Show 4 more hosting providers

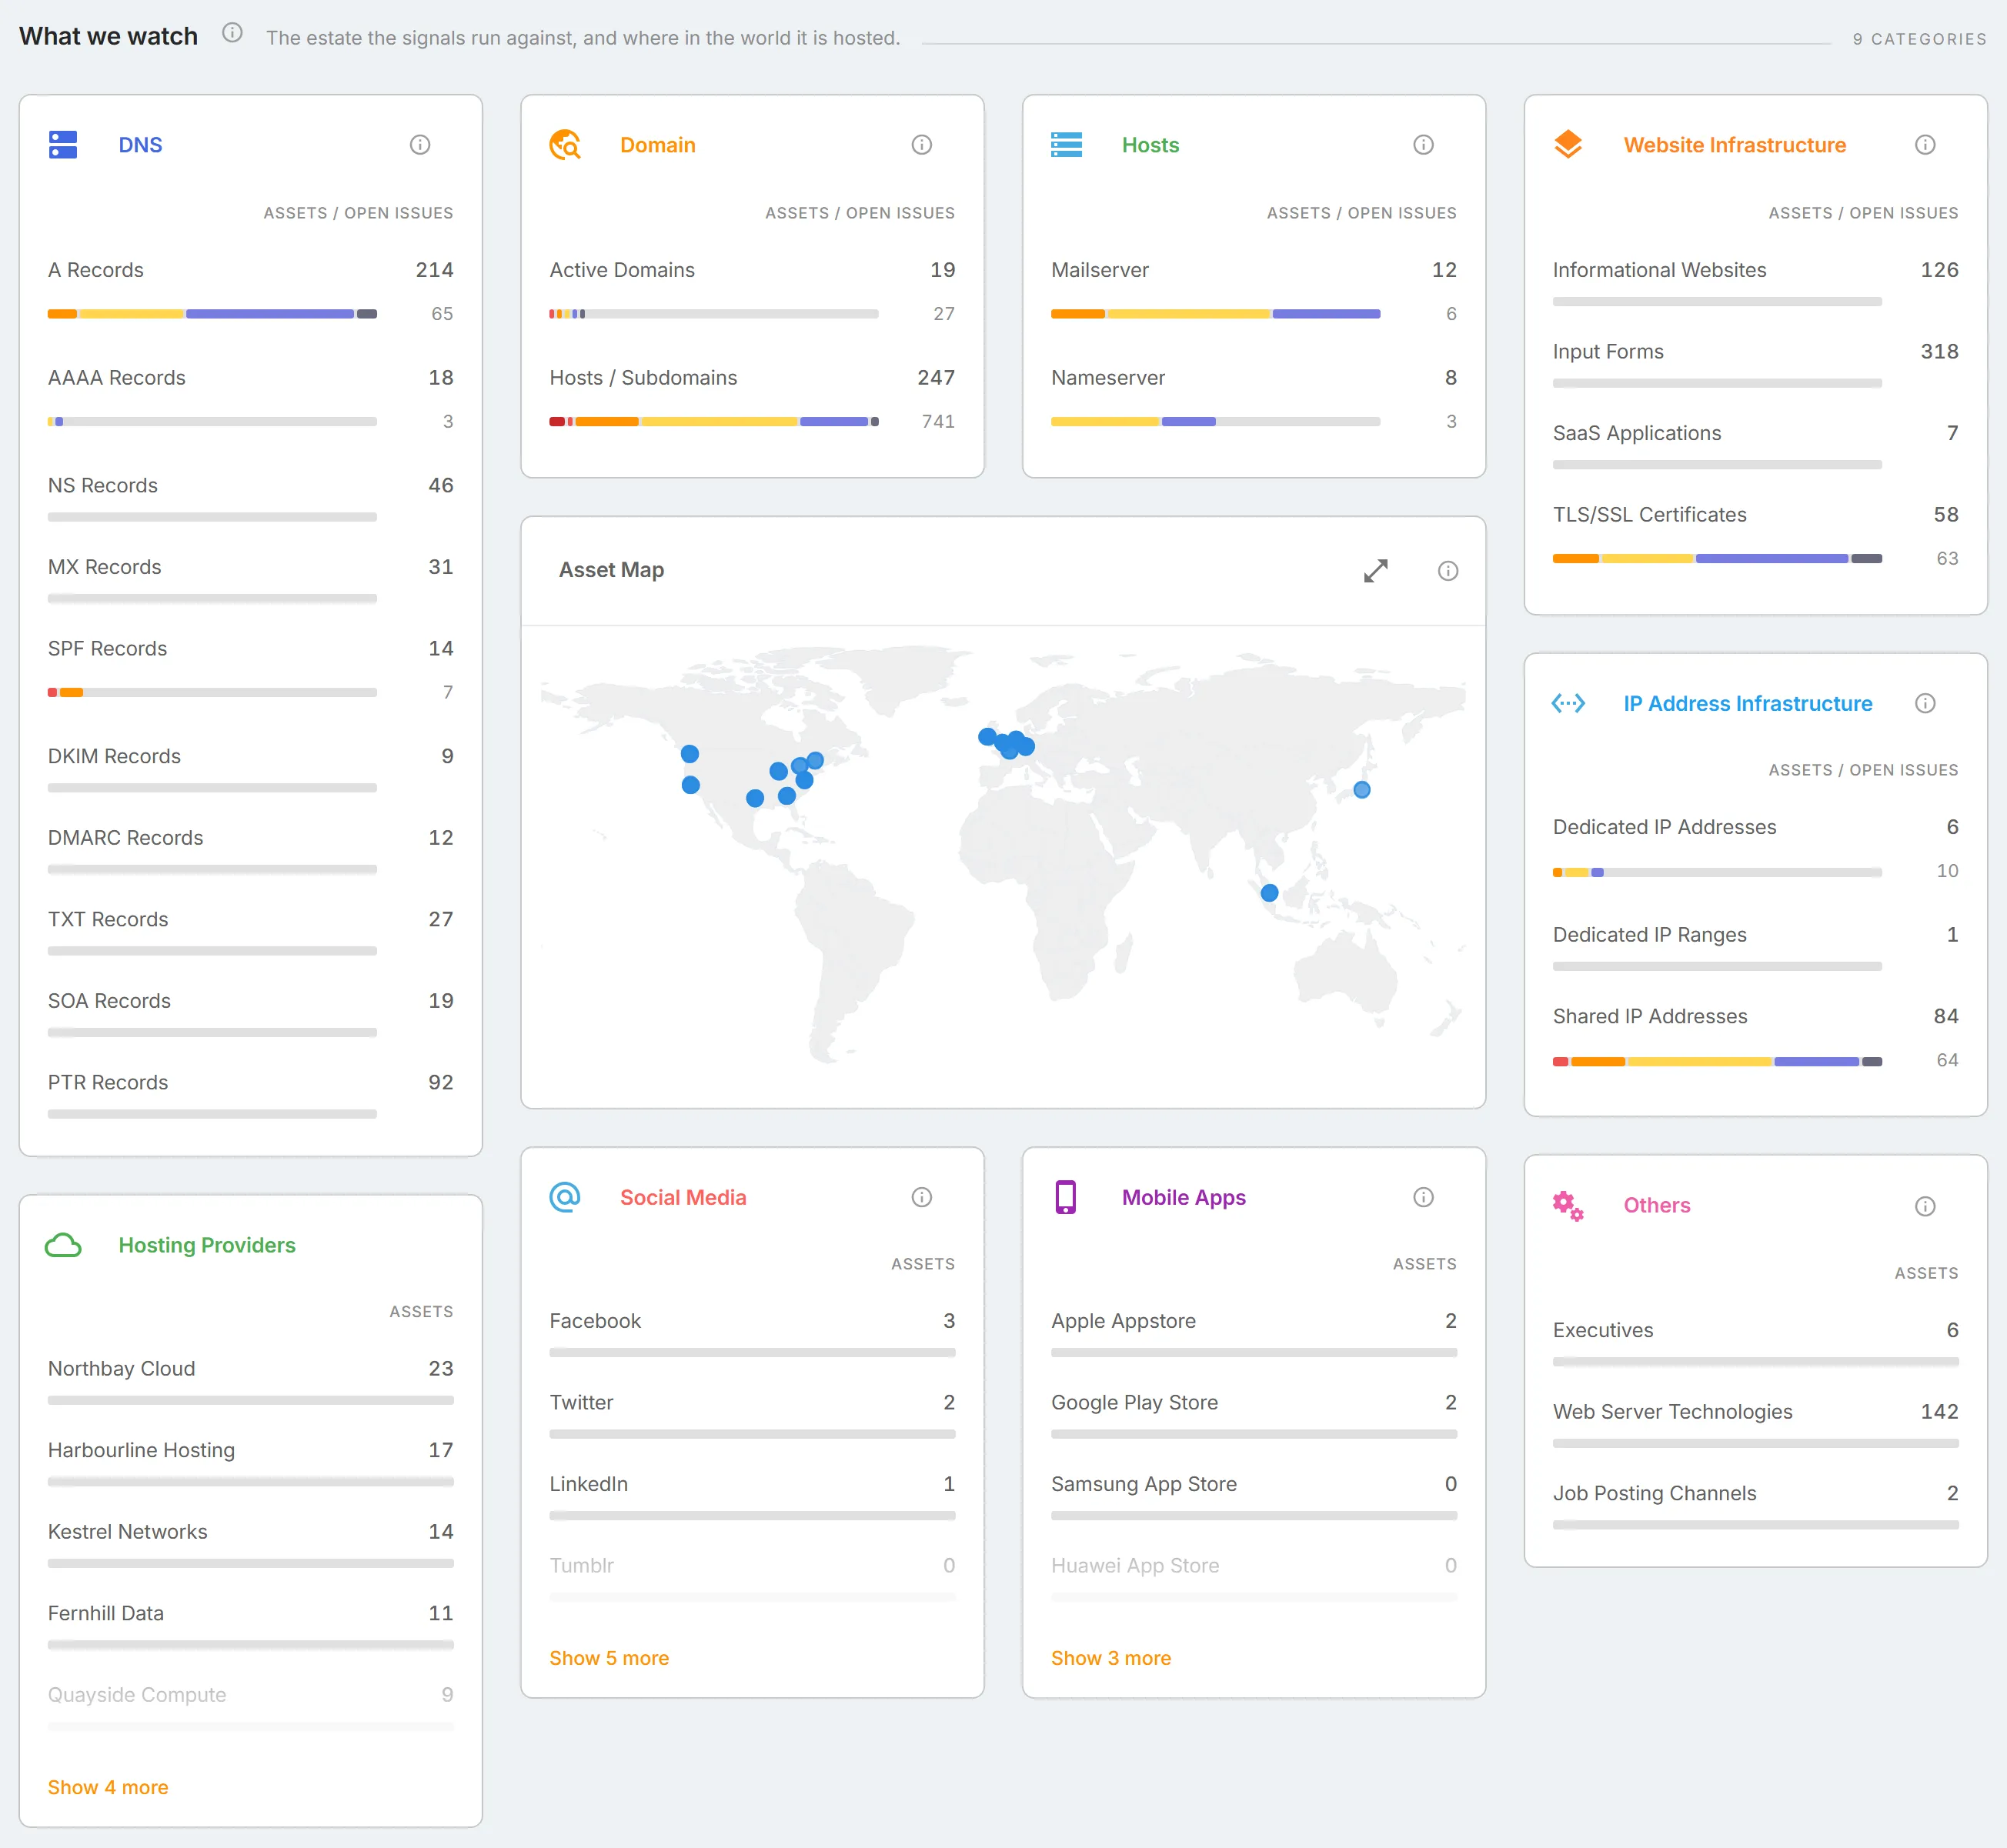pyautogui.click(x=108, y=1787)
